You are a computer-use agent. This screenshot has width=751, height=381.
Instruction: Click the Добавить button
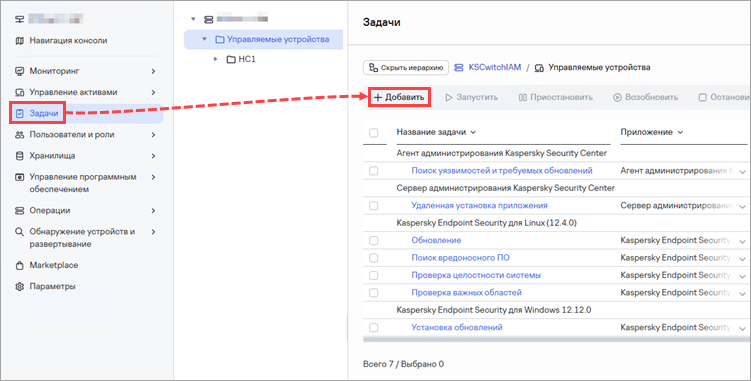point(399,97)
